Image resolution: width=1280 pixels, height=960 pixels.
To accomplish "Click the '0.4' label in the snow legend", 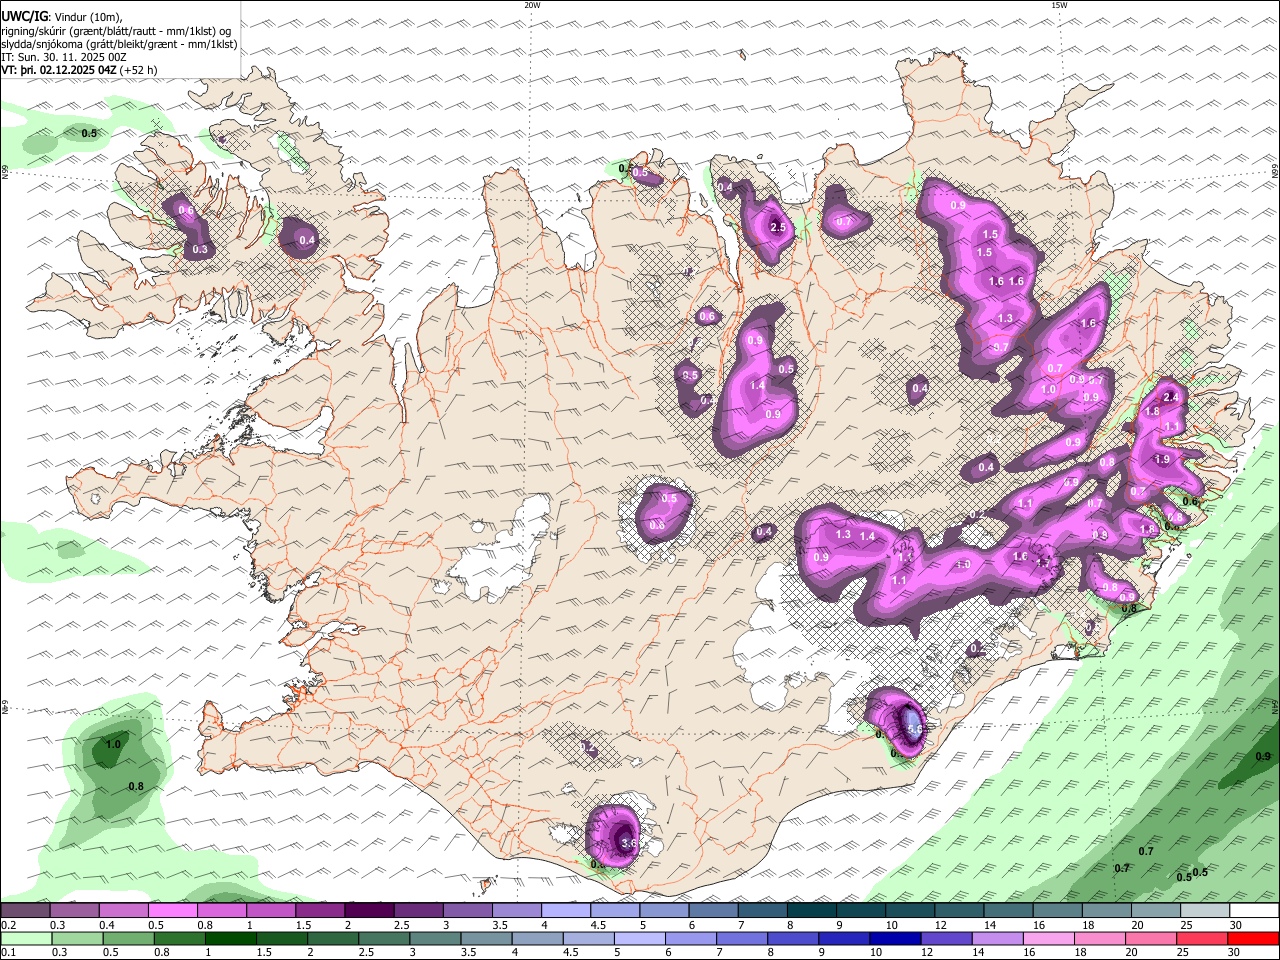I will click(107, 925).
